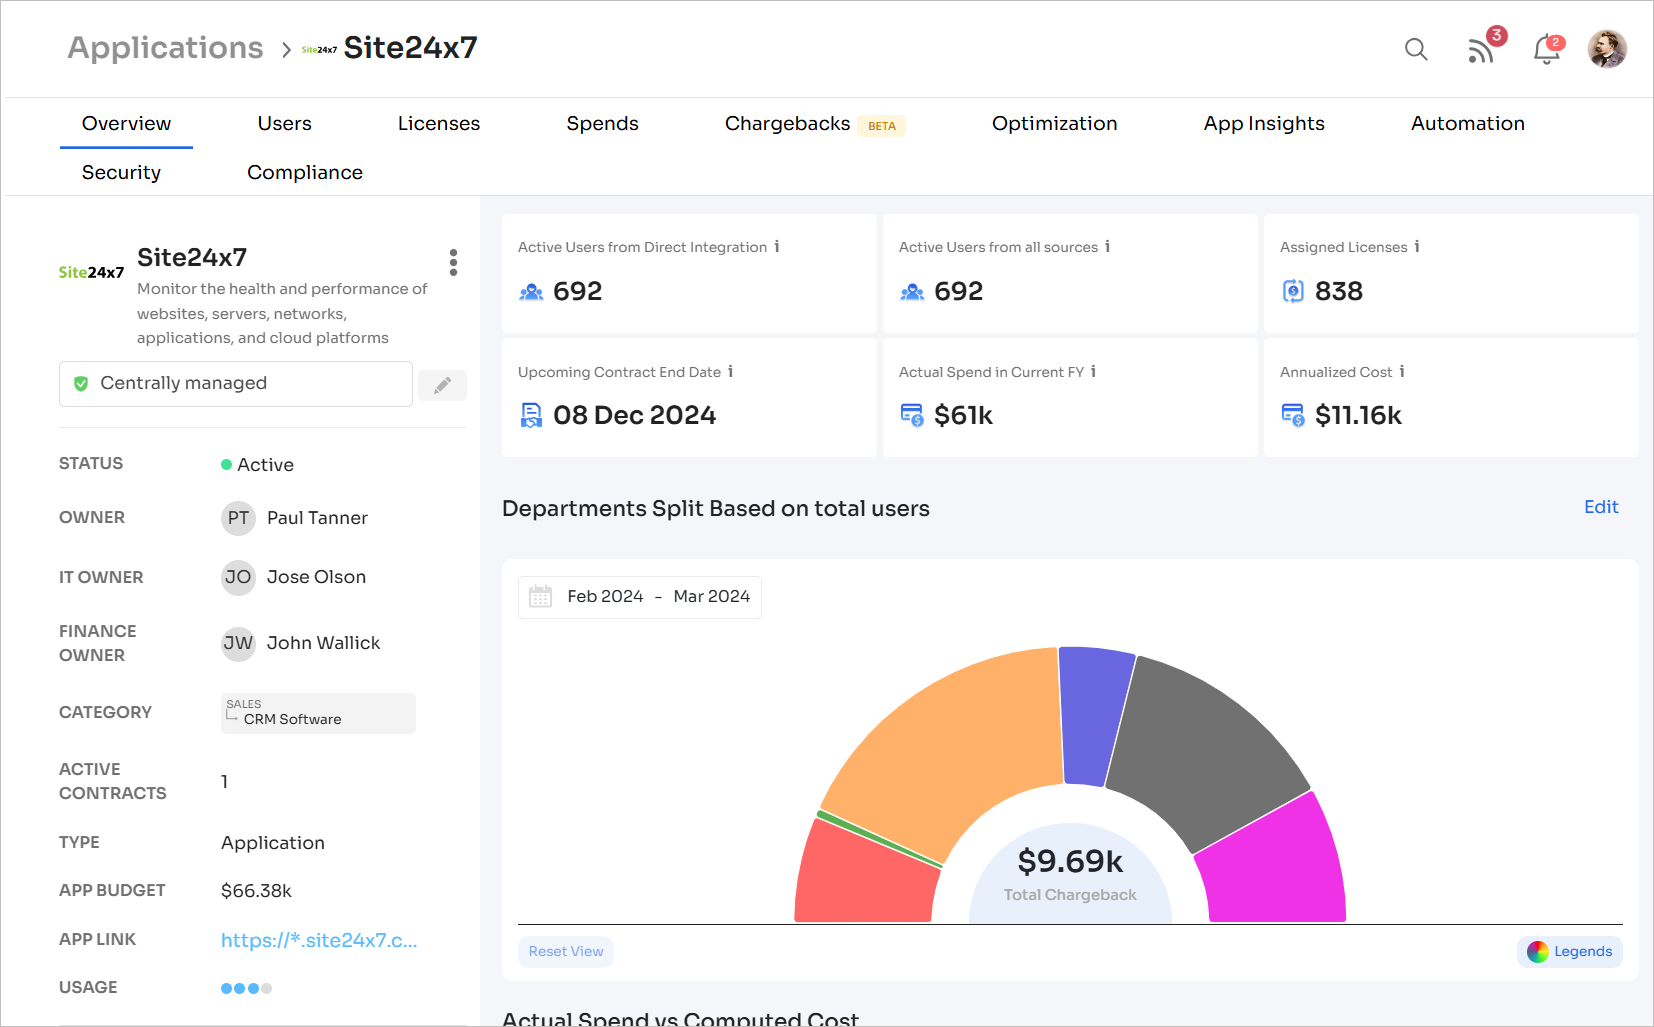
Task: Click info icon beside Actual Spend in Current FY
Action: pyautogui.click(x=1094, y=372)
